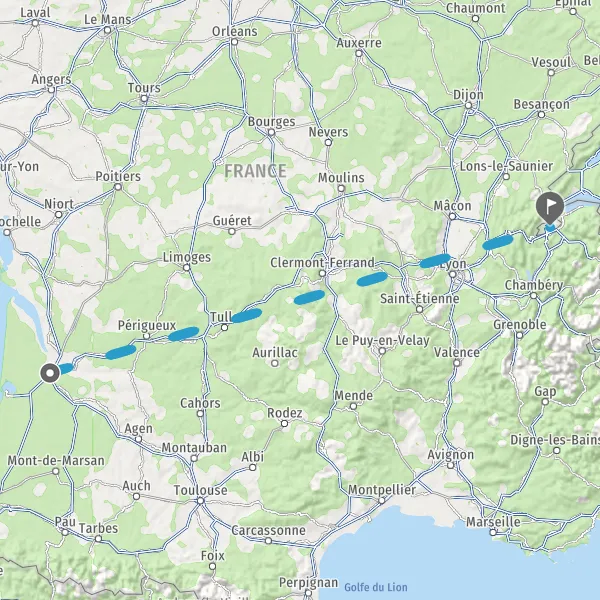Click the Avignon city dot
The height and width of the screenshot is (600, 600).
pyautogui.click(x=450, y=465)
